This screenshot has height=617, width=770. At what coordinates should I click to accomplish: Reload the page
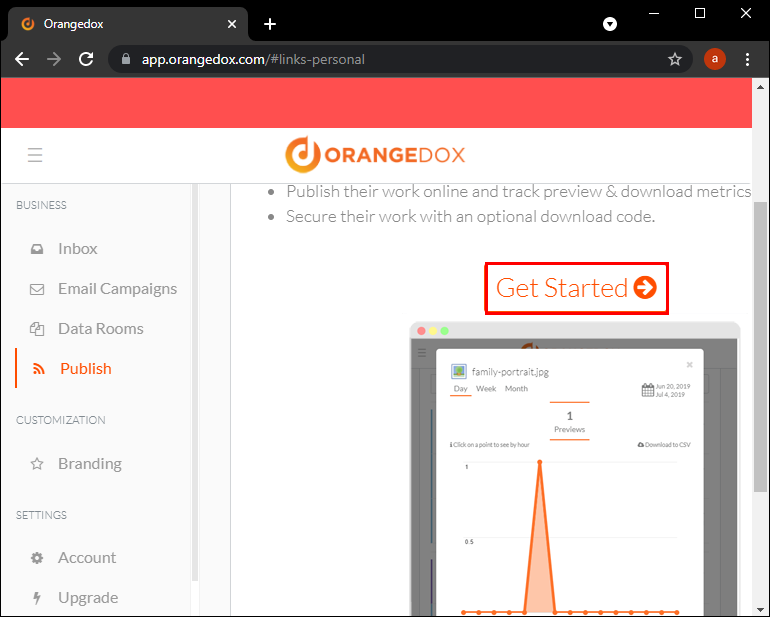point(86,59)
